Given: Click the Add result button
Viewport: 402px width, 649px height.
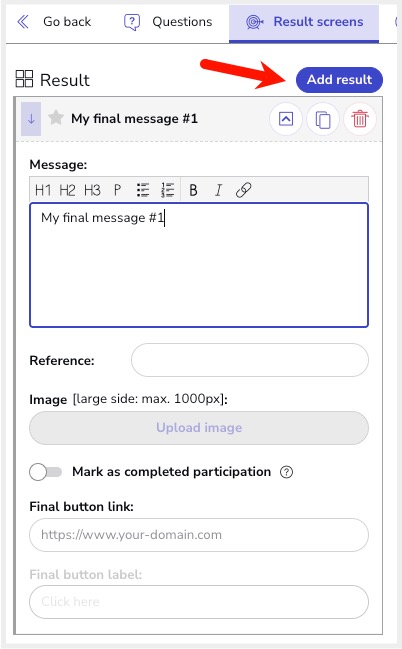Looking at the screenshot, I should tap(339, 79).
